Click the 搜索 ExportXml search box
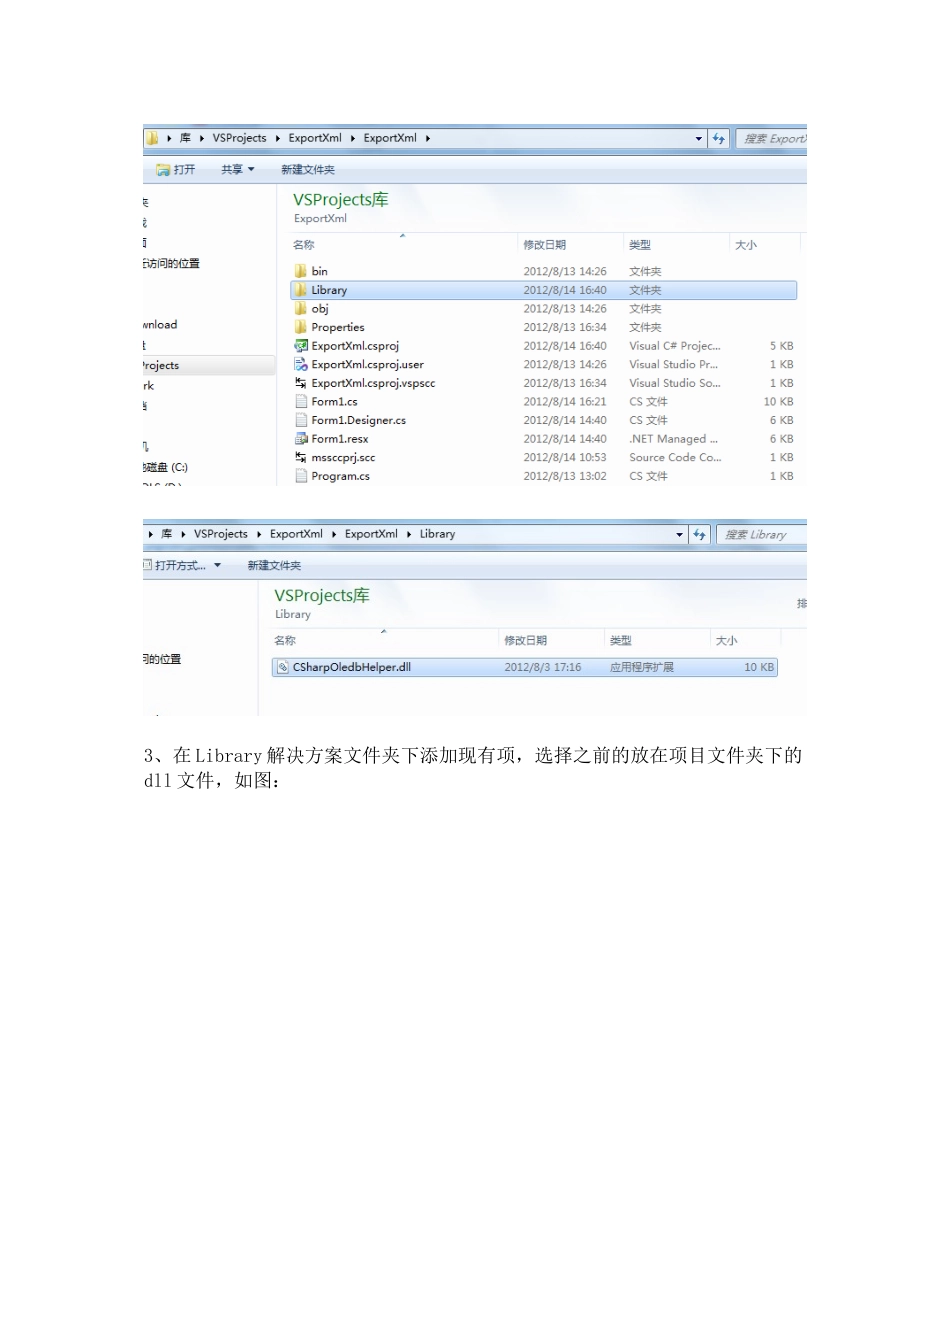 click(772, 139)
